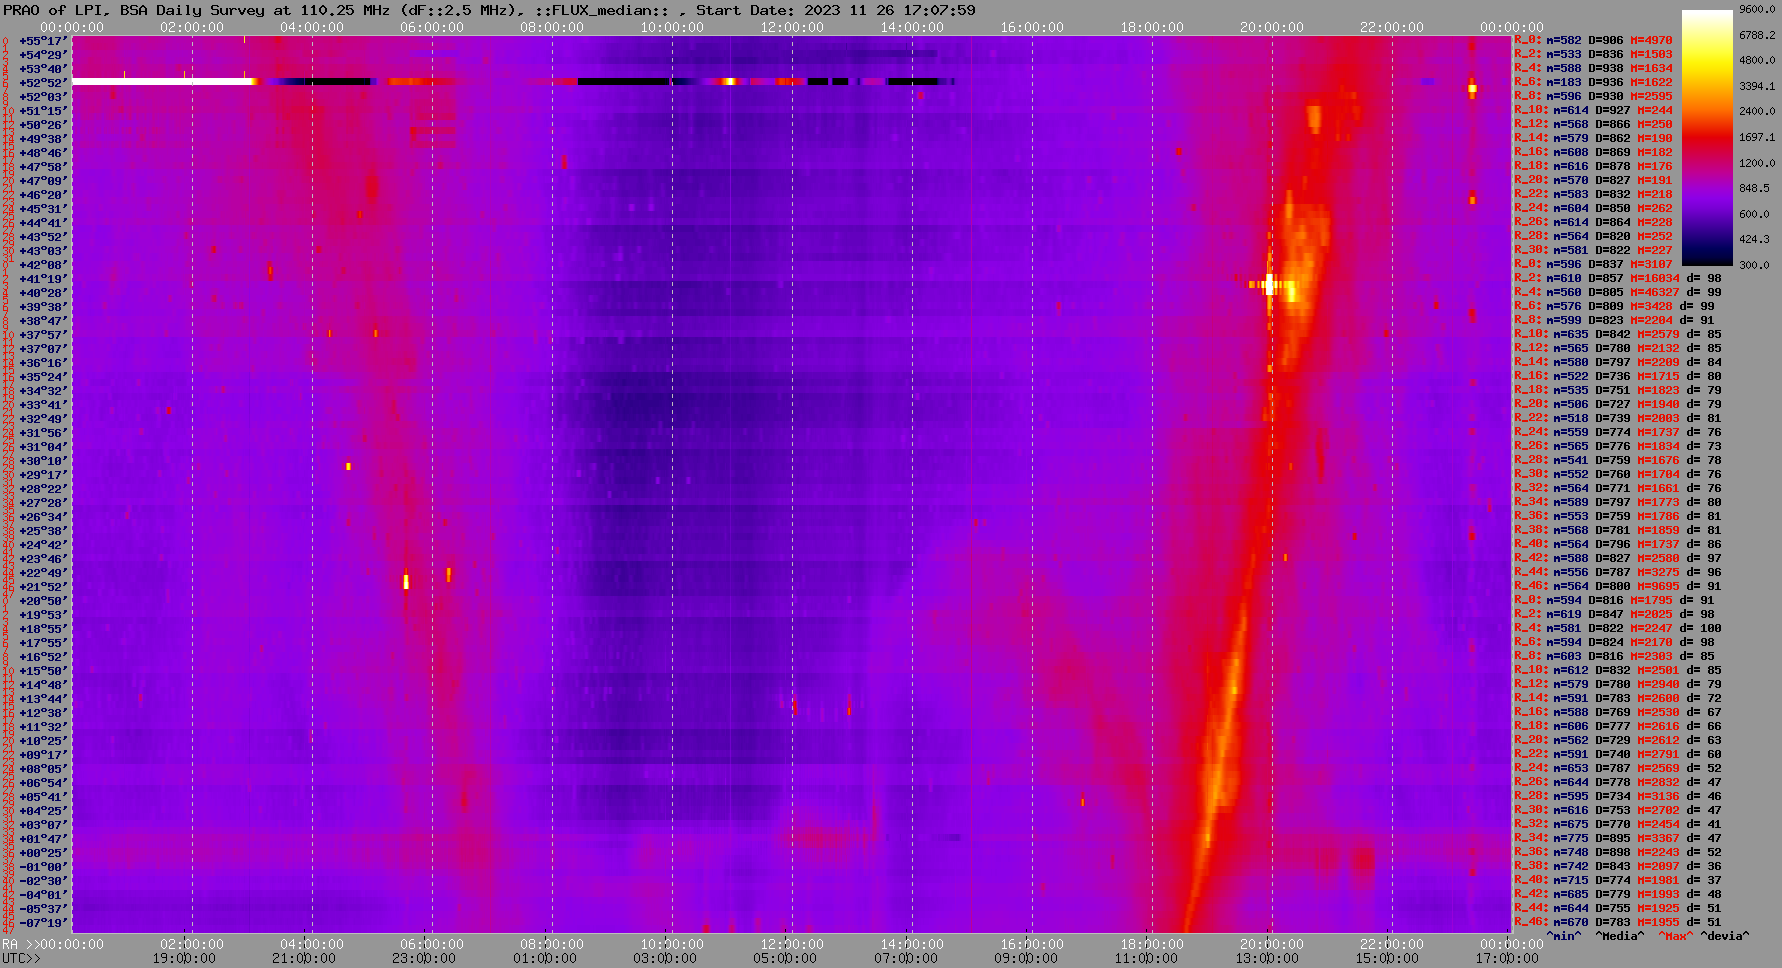Click the 23:00:00 UTC tick label
The height and width of the screenshot is (968, 1782).
click(424, 958)
